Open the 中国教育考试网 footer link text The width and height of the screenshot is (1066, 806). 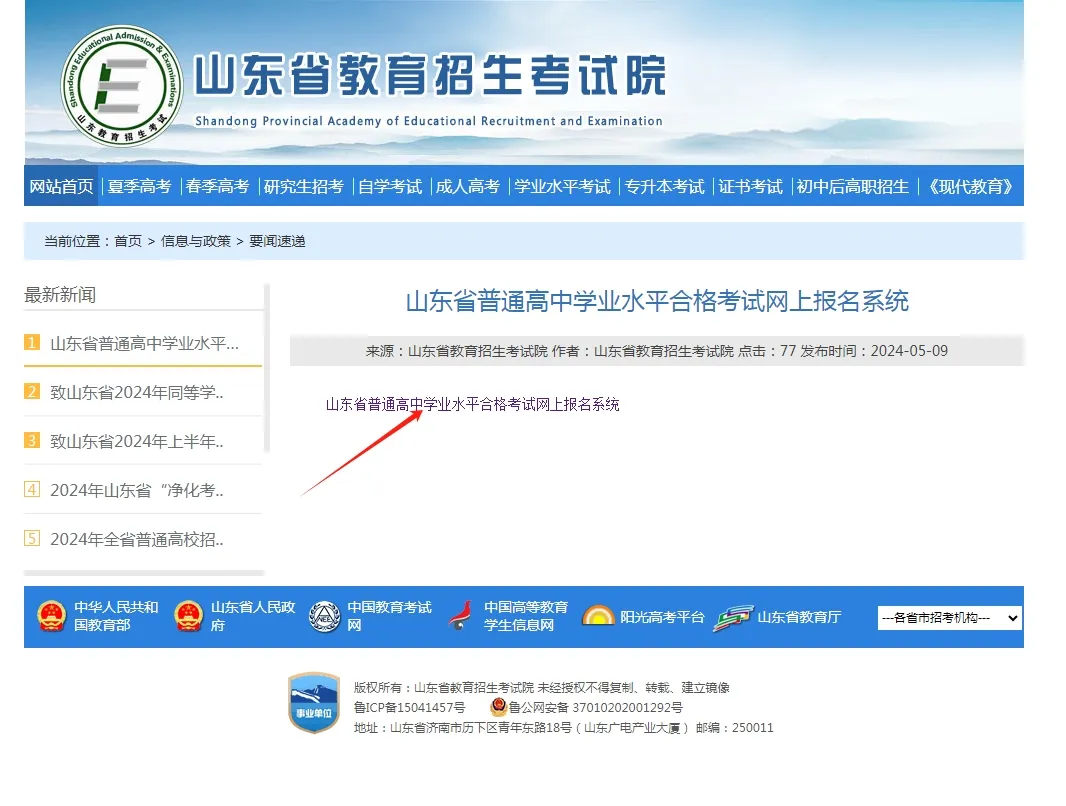pyautogui.click(x=390, y=616)
